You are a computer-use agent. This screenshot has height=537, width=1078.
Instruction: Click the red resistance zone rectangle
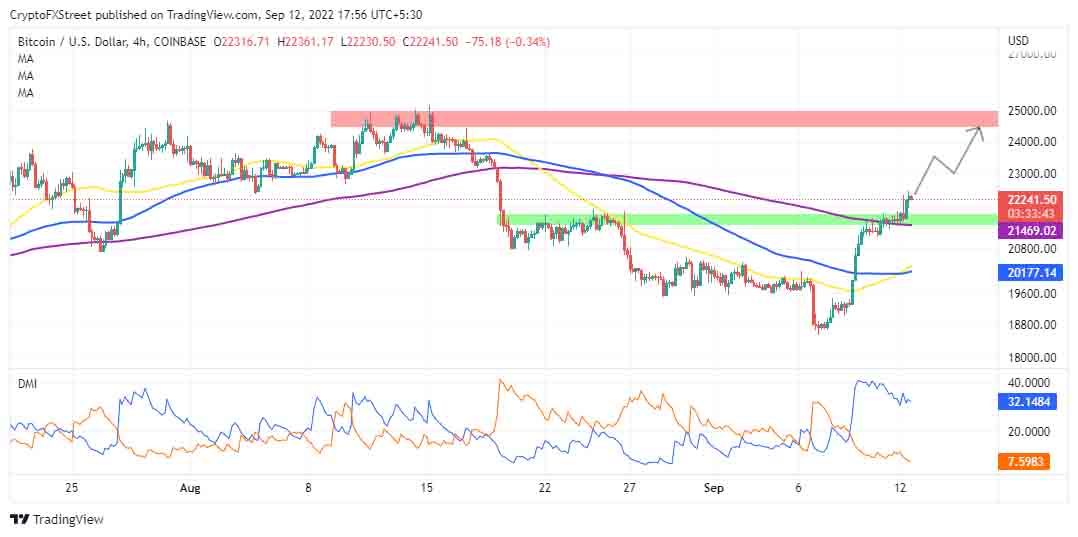663,119
